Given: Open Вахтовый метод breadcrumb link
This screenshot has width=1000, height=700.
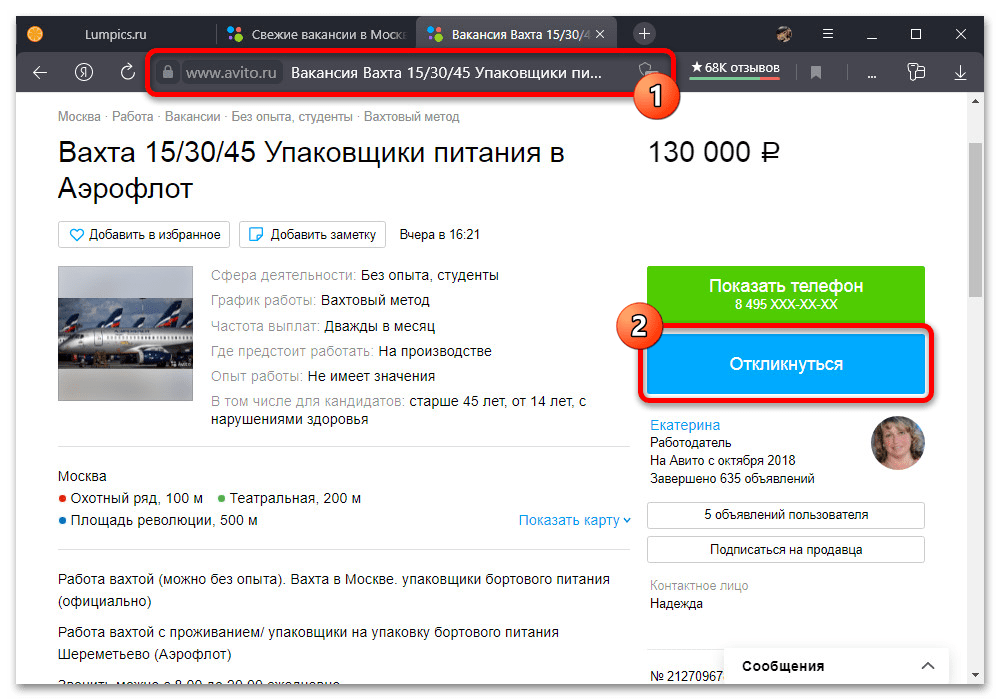Looking at the screenshot, I should (x=411, y=117).
